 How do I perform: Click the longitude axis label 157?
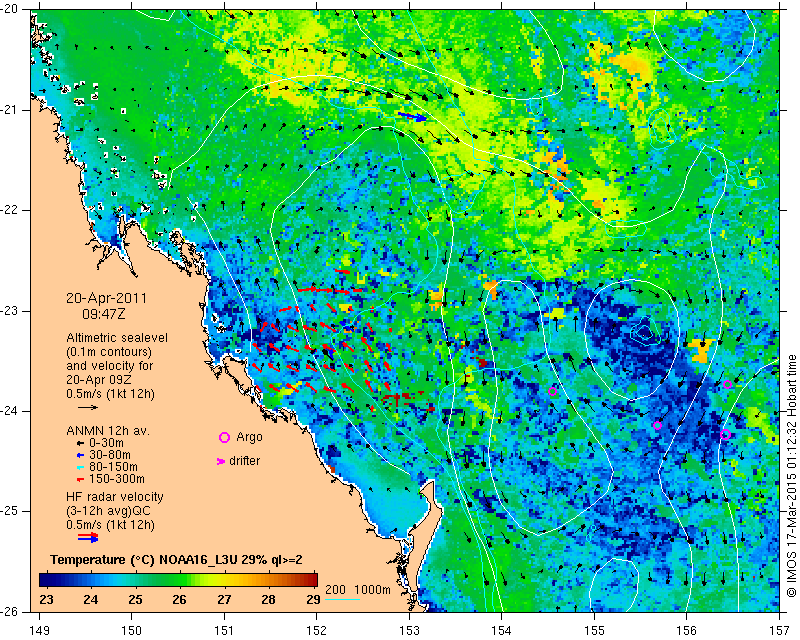tap(780, 631)
